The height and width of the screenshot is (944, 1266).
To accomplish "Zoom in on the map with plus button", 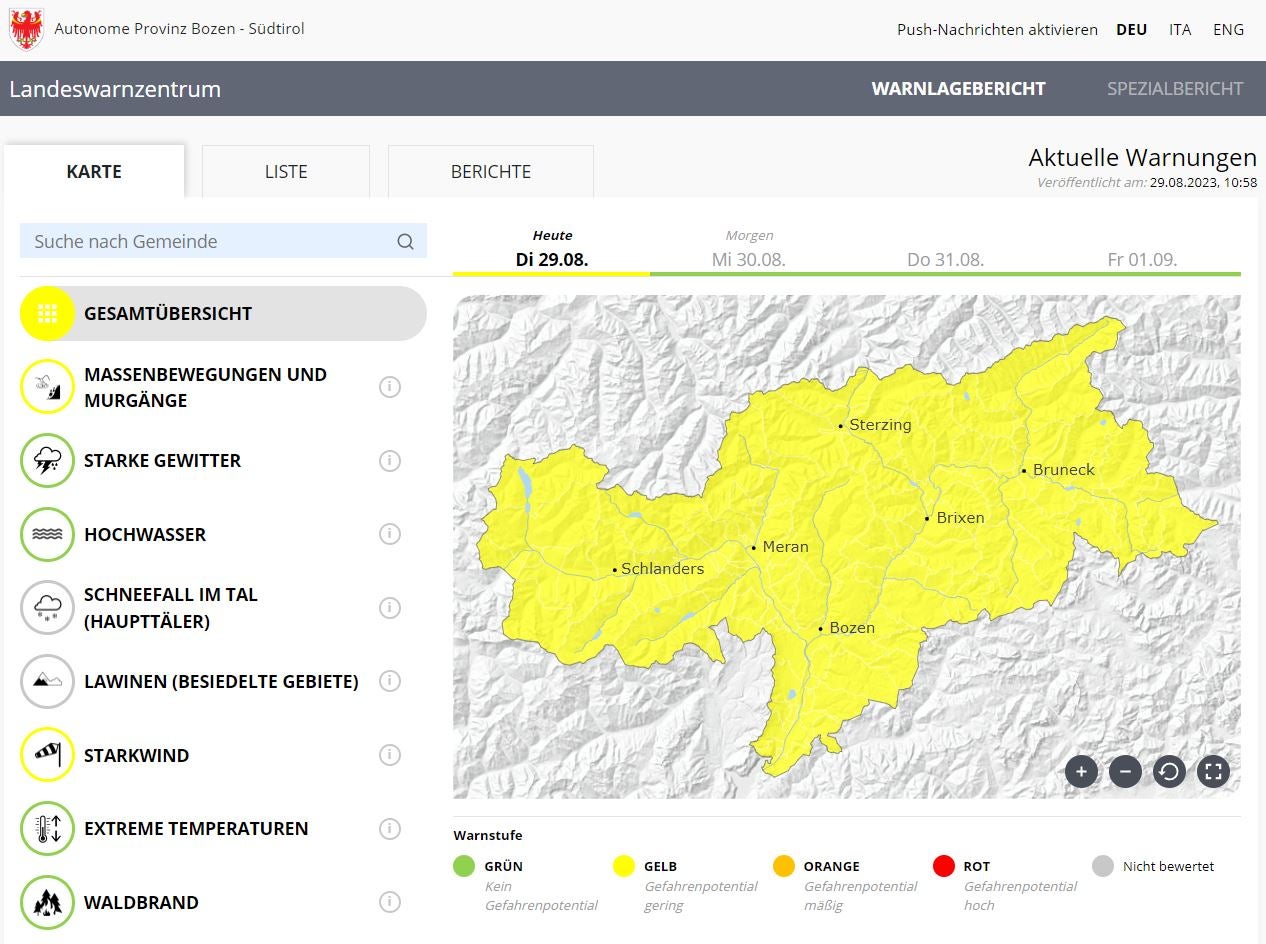I will coord(1081,771).
